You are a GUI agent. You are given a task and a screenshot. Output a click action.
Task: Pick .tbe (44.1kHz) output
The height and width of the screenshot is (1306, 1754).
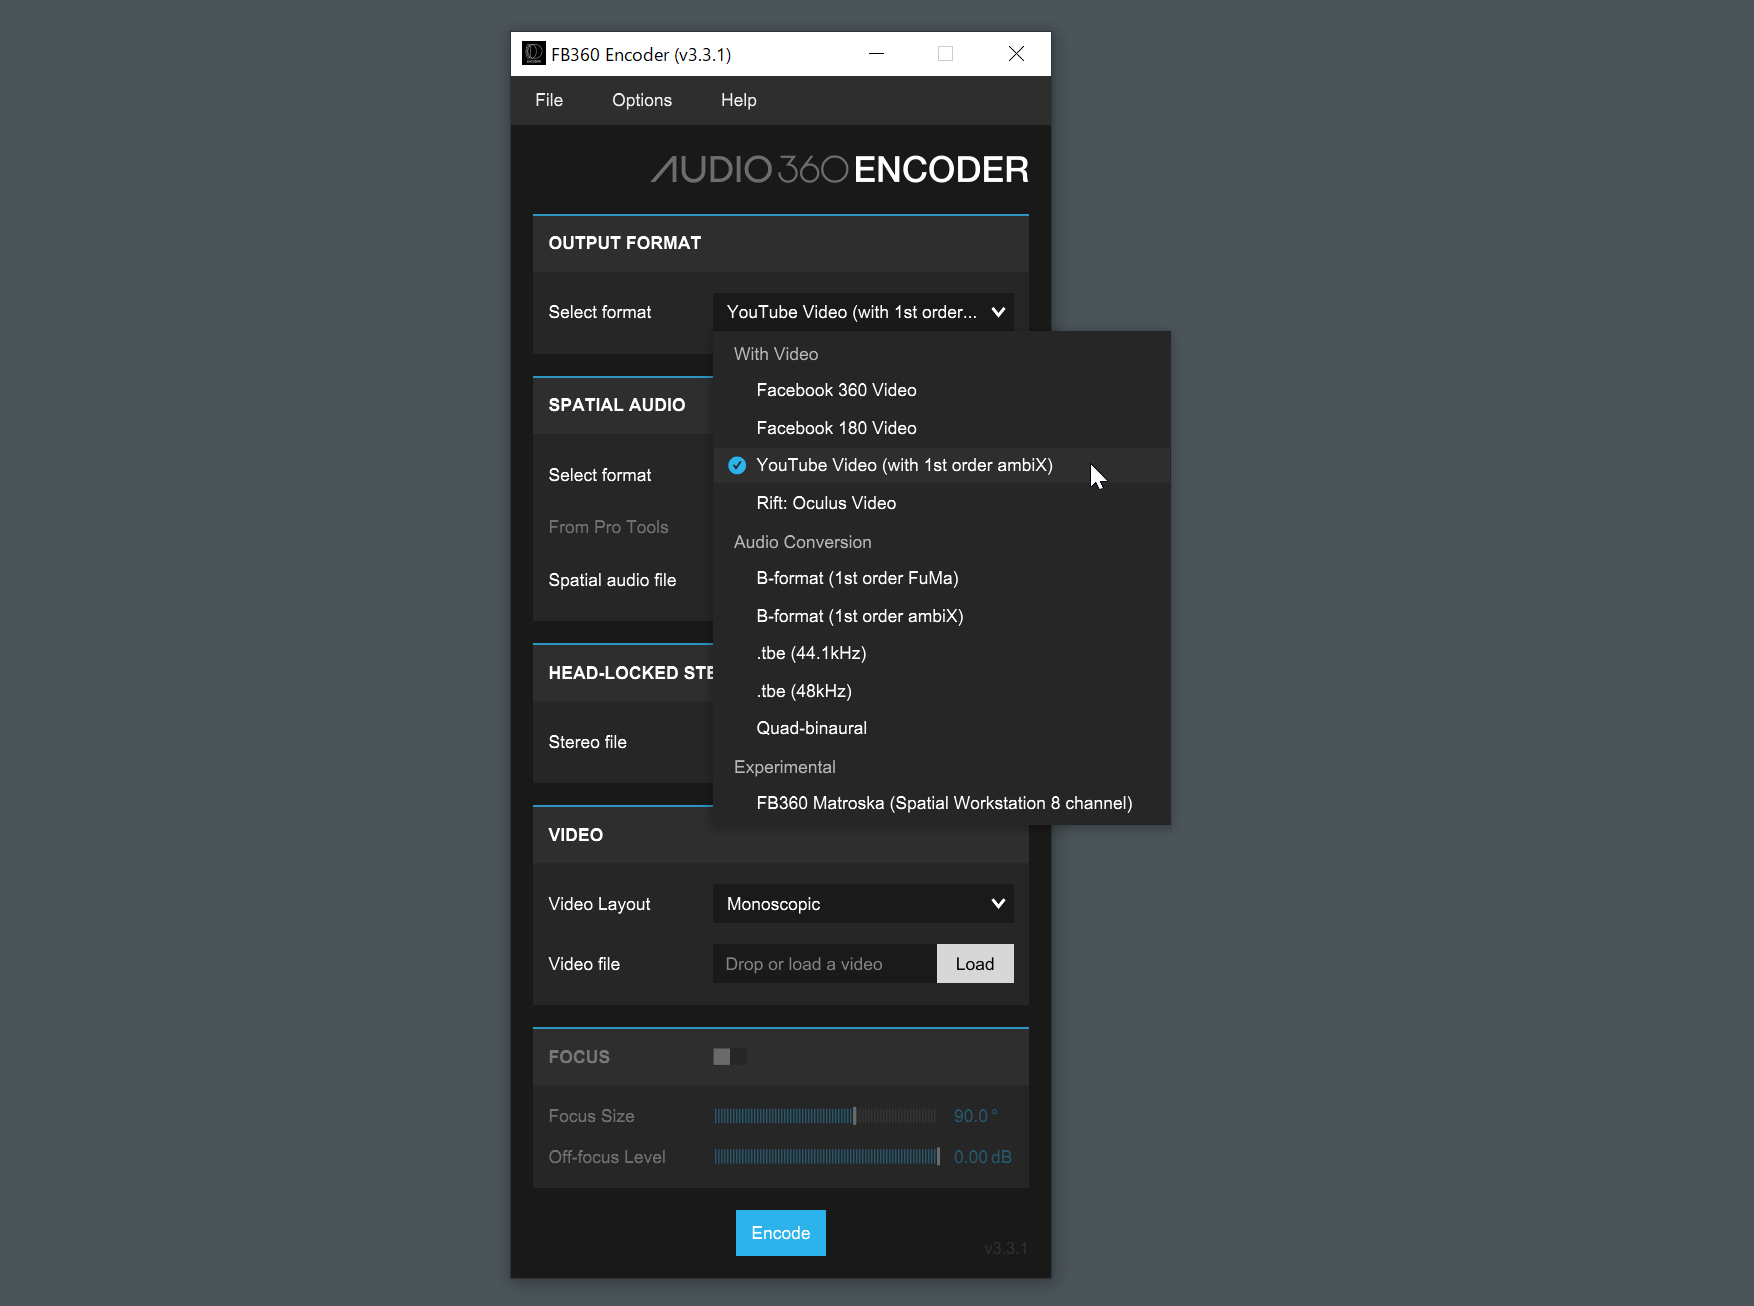(x=941, y=653)
